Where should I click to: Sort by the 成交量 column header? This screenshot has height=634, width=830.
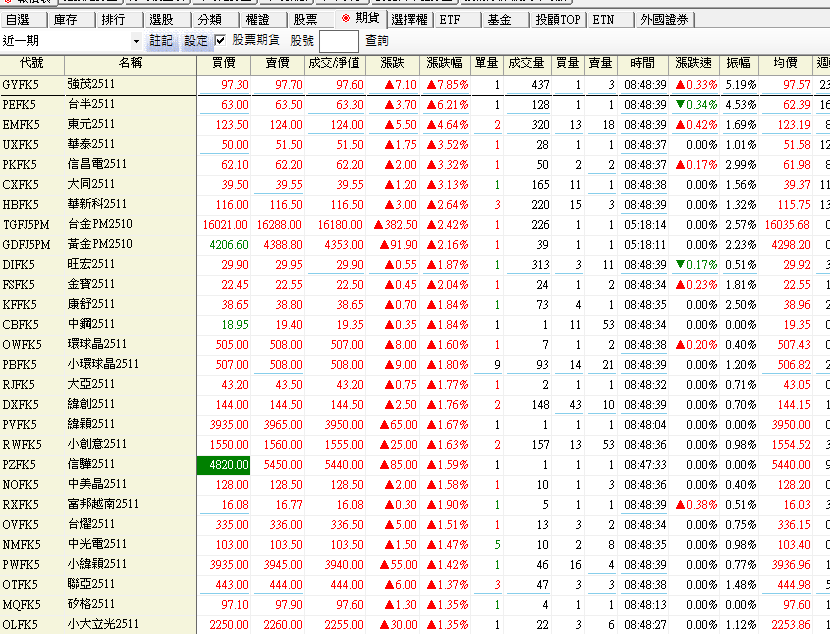tap(526, 63)
